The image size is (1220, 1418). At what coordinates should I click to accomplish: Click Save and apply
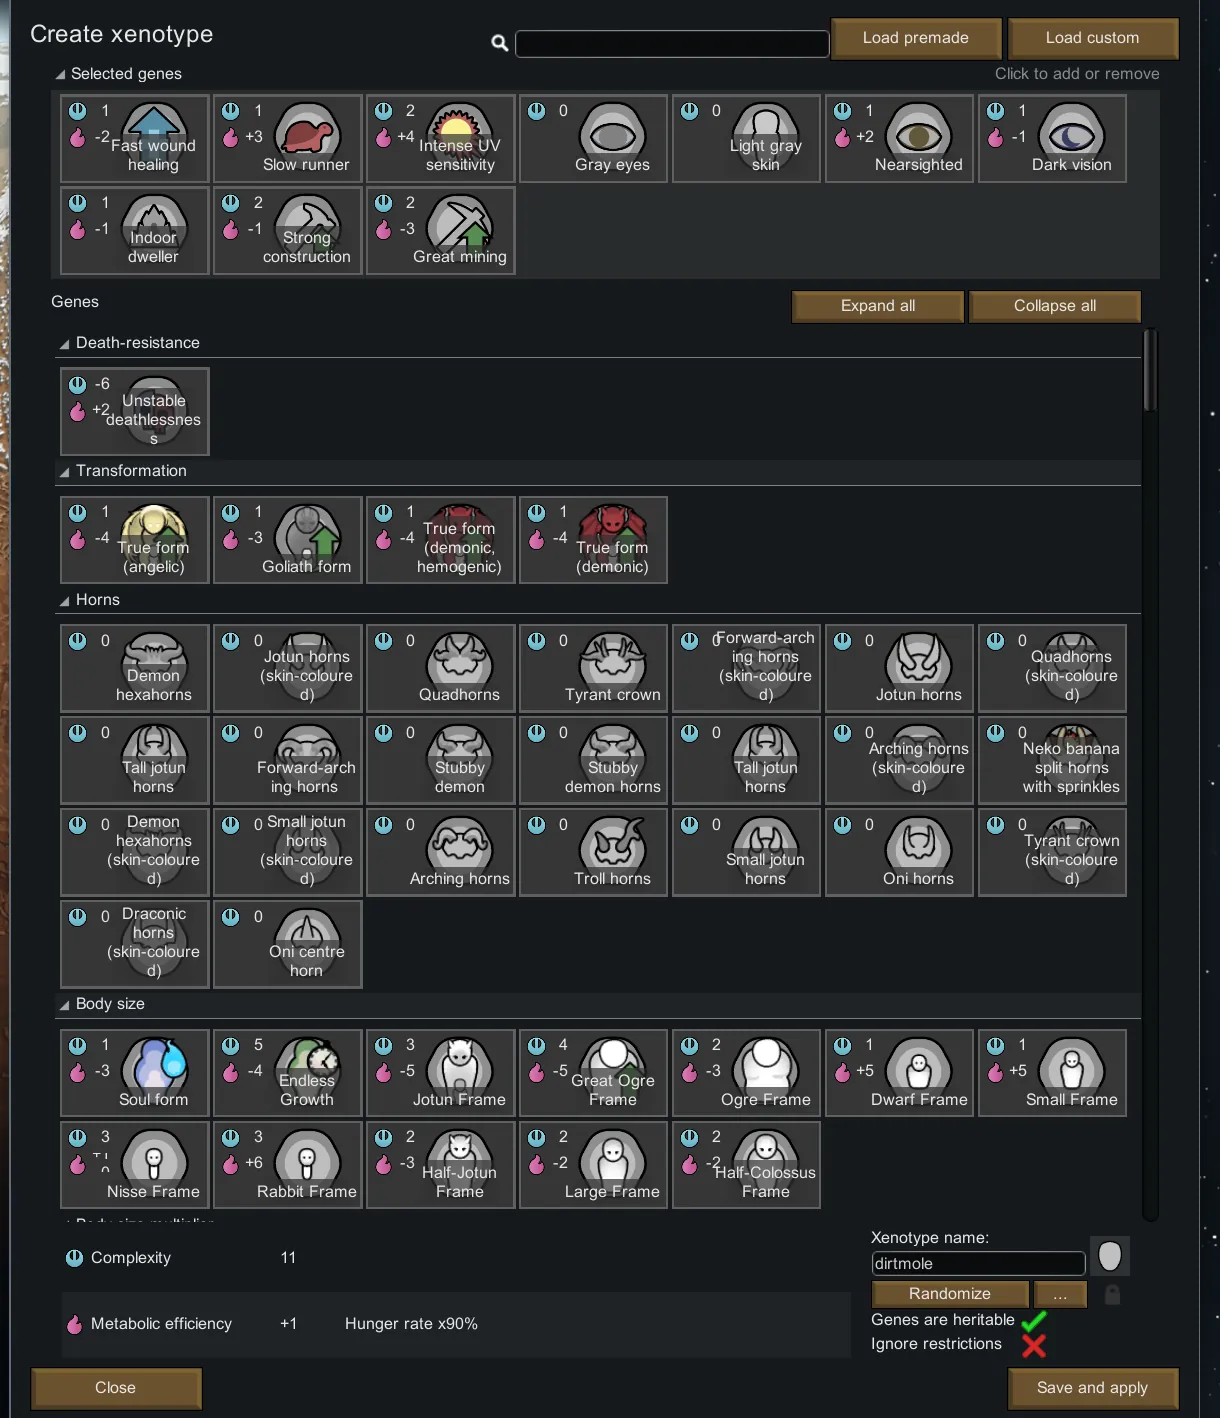click(1092, 1388)
